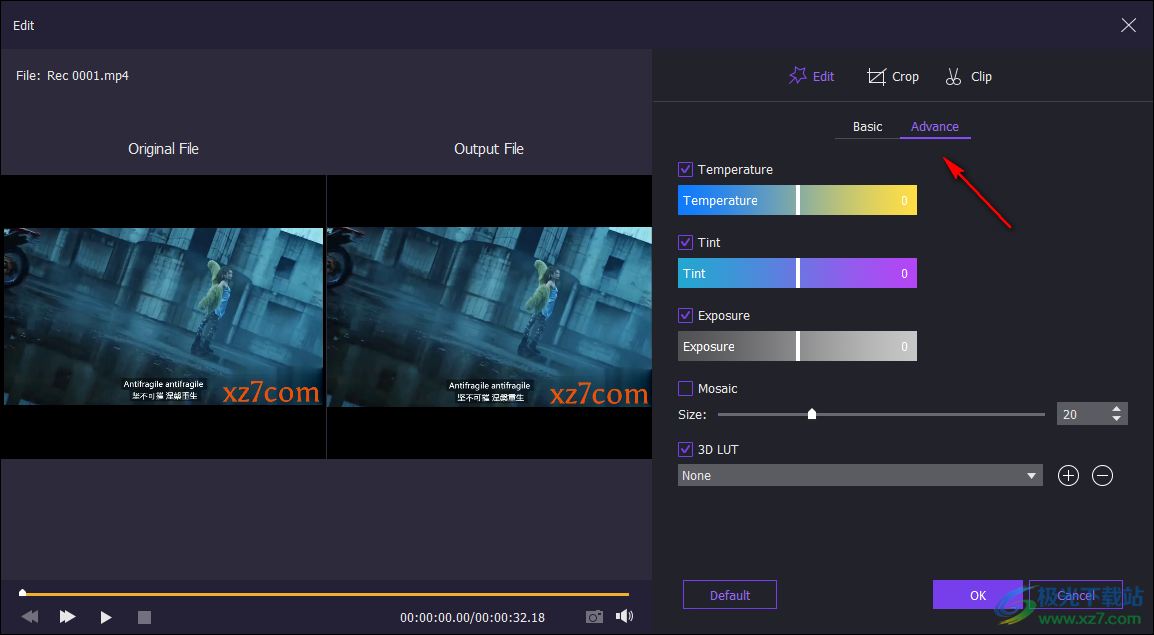Screen dimensions: 1154x635
Task: Open the Crop tool
Action: tap(893, 77)
